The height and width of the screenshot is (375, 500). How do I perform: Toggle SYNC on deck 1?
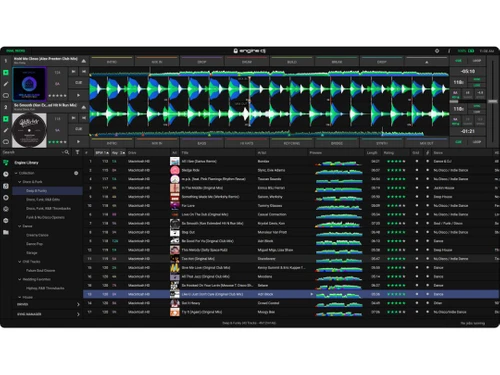coord(477,80)
